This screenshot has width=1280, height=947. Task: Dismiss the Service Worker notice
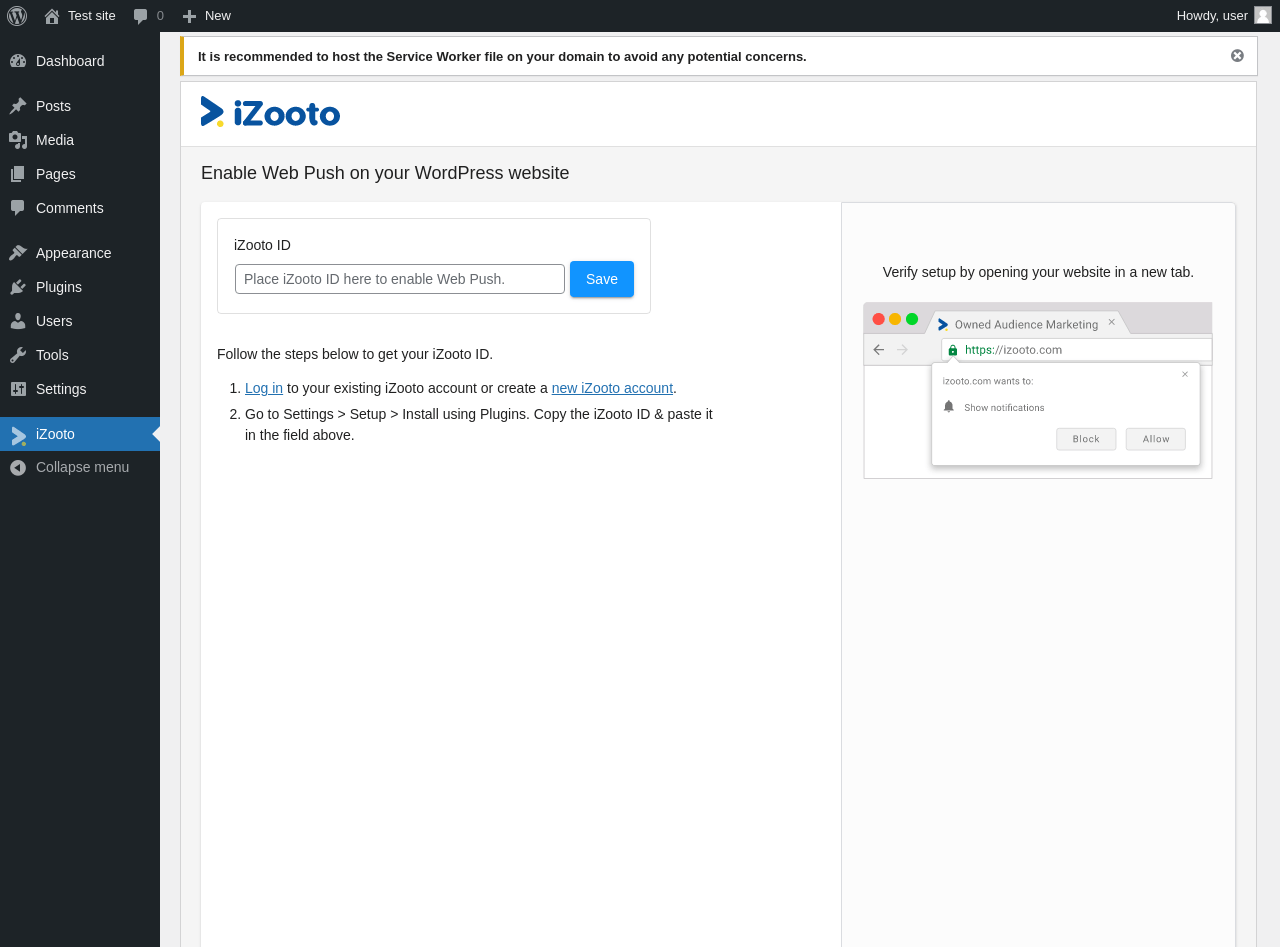tap(1237, 56)
